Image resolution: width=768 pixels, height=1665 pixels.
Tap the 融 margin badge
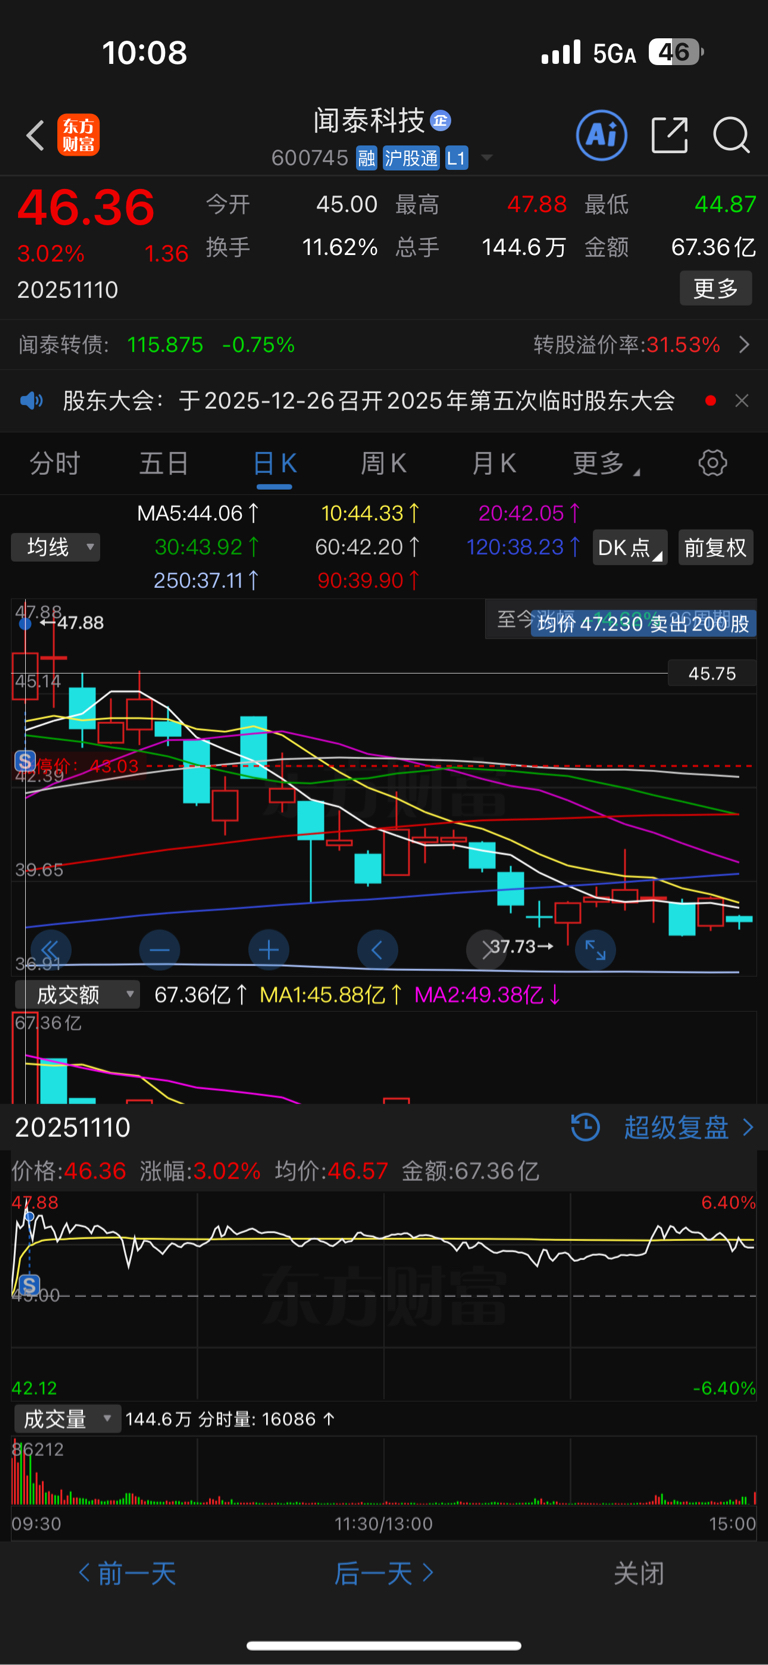point(366,158)
